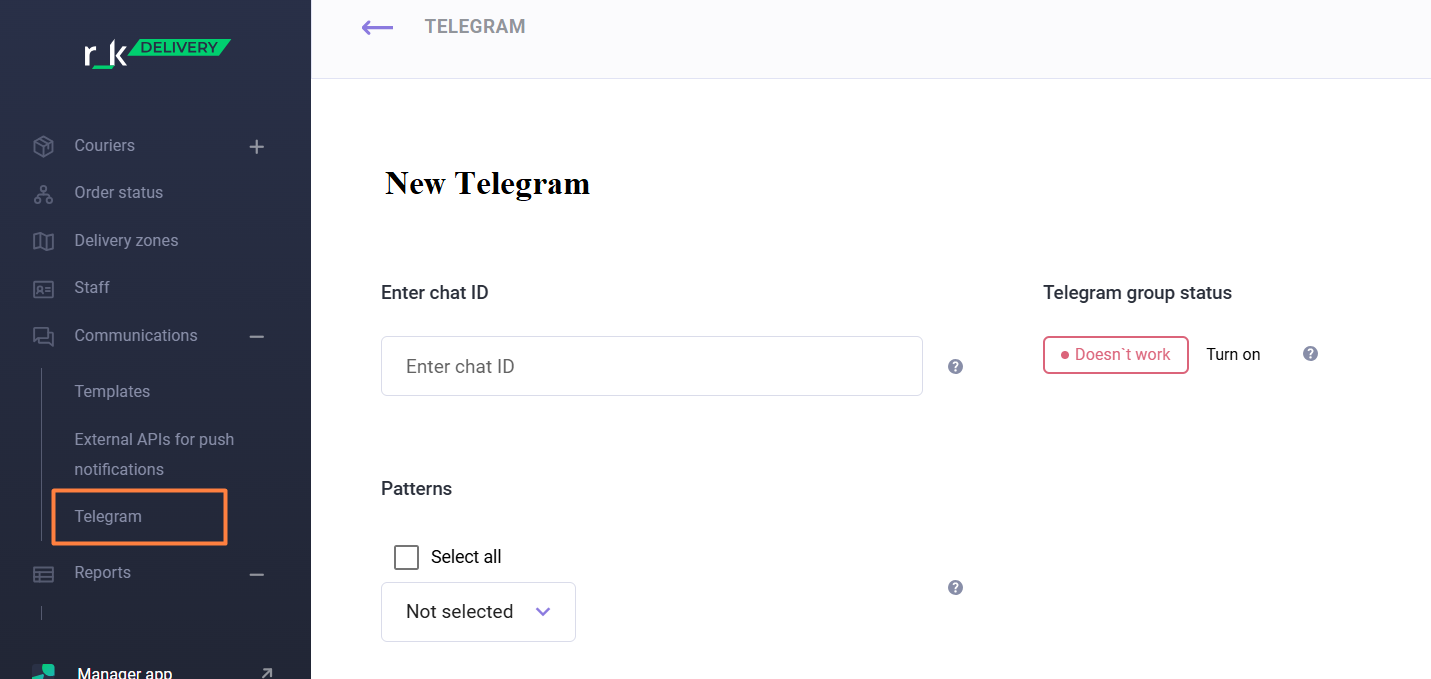Click help icon next to Turn on
The image size is (1431, 679).
pyautogui.click(x=1310, y=354)
